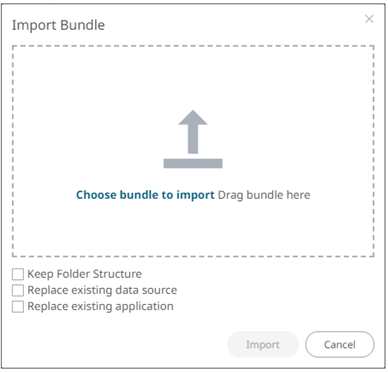
Task: Click the Drag bundle here text
Action: tap(264, 195)
